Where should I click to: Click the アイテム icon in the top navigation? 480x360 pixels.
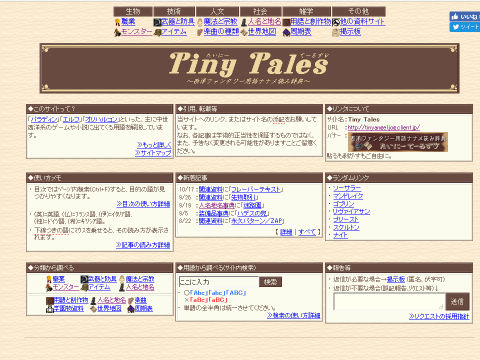coord(158,32)
